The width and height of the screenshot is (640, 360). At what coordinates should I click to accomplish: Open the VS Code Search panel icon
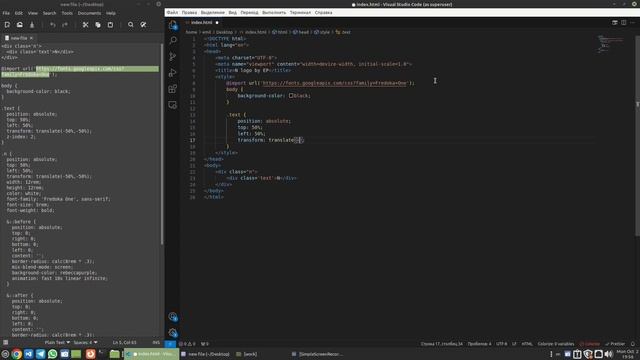pyautogui.click(x=173, y=40)
